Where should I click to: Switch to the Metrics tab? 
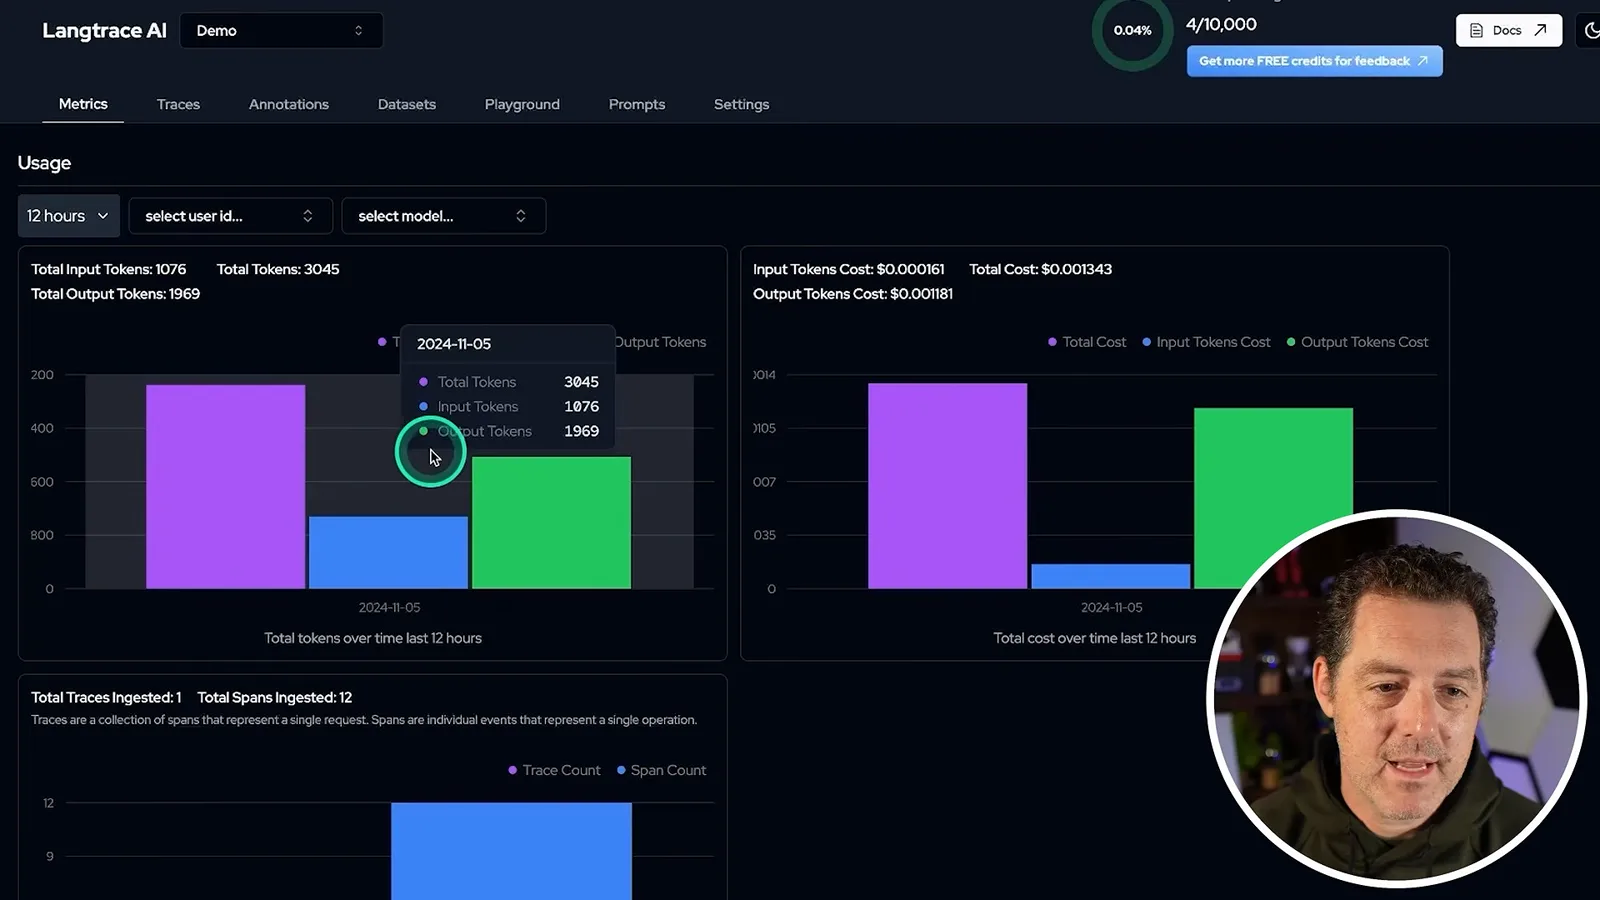click(x=83, y=104)
